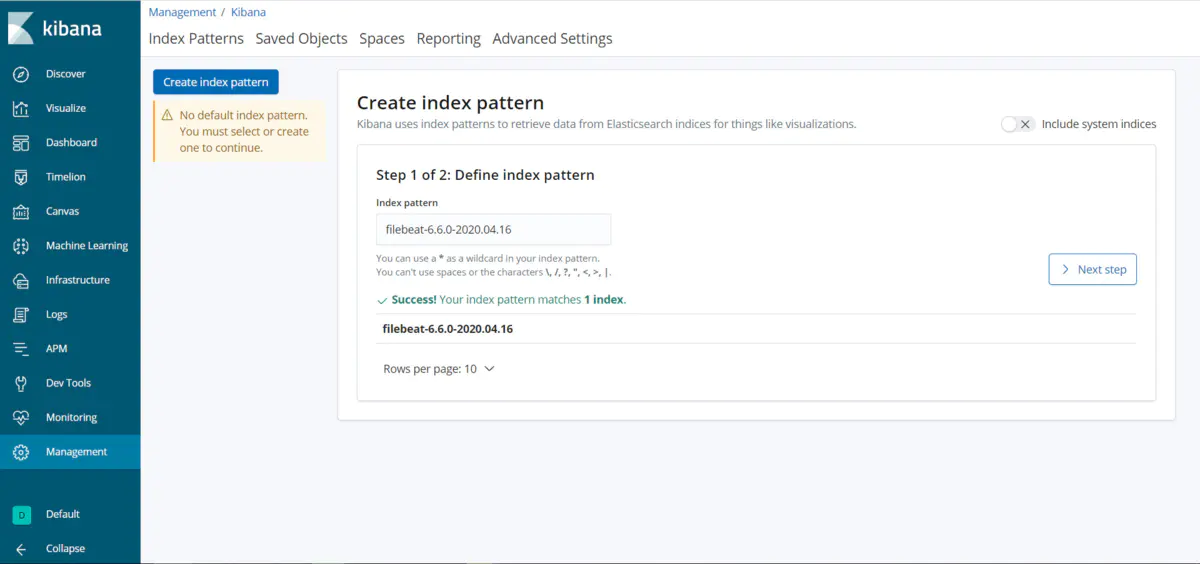Open the Dev Tools wrench icon
1200x564 pixels.
[x=21, y=383]
